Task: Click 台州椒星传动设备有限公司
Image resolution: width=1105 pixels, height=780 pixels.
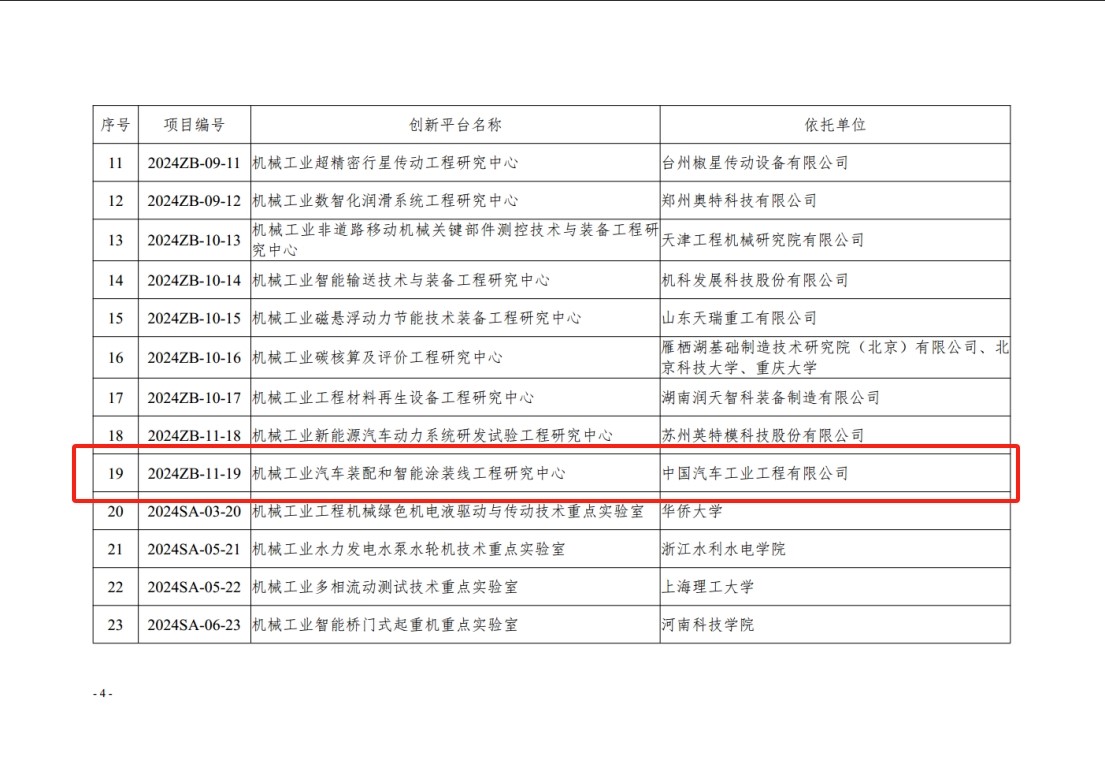Action: point(755,163)
